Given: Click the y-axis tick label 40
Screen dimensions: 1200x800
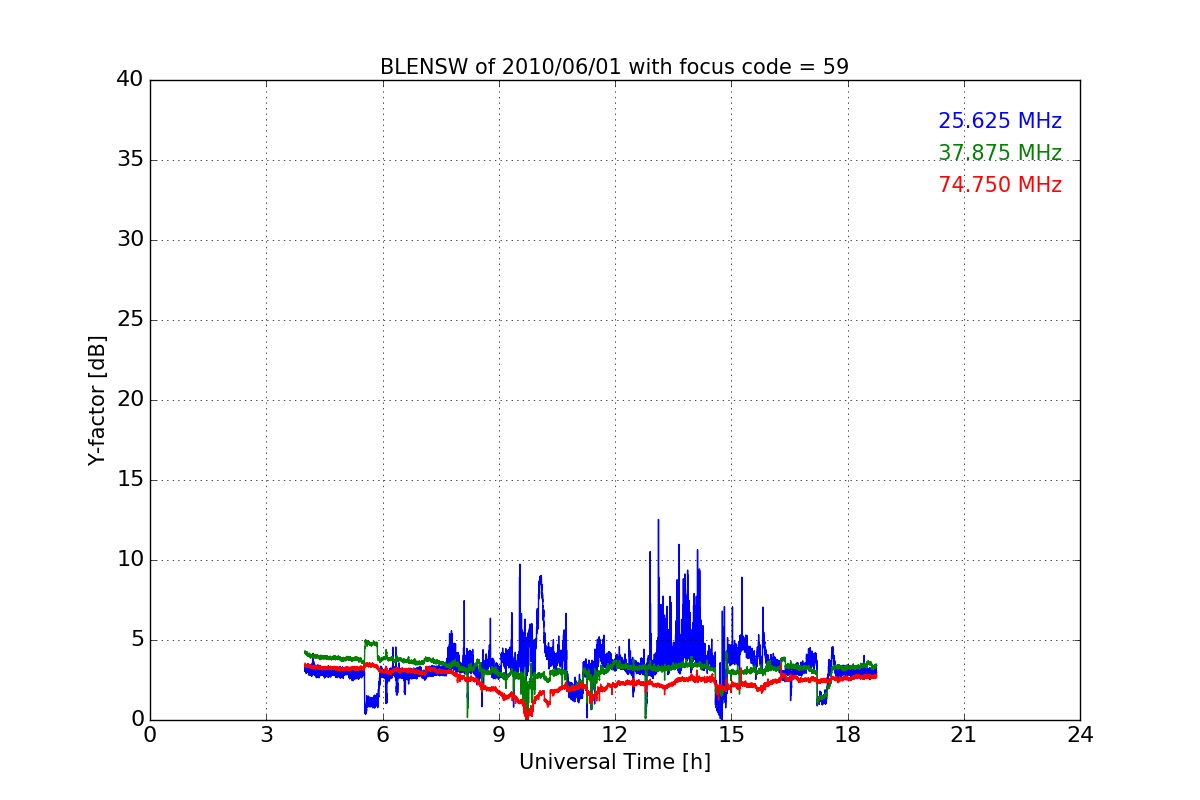Looking at the screenshot, I should 130,80.
